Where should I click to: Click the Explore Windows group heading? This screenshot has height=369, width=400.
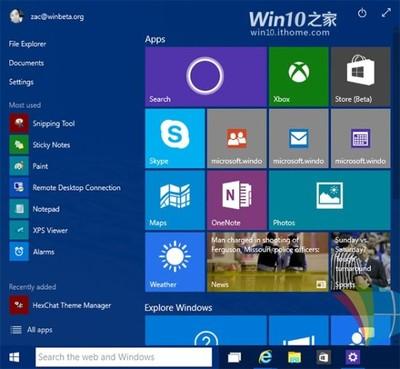(x=178, y=307)
